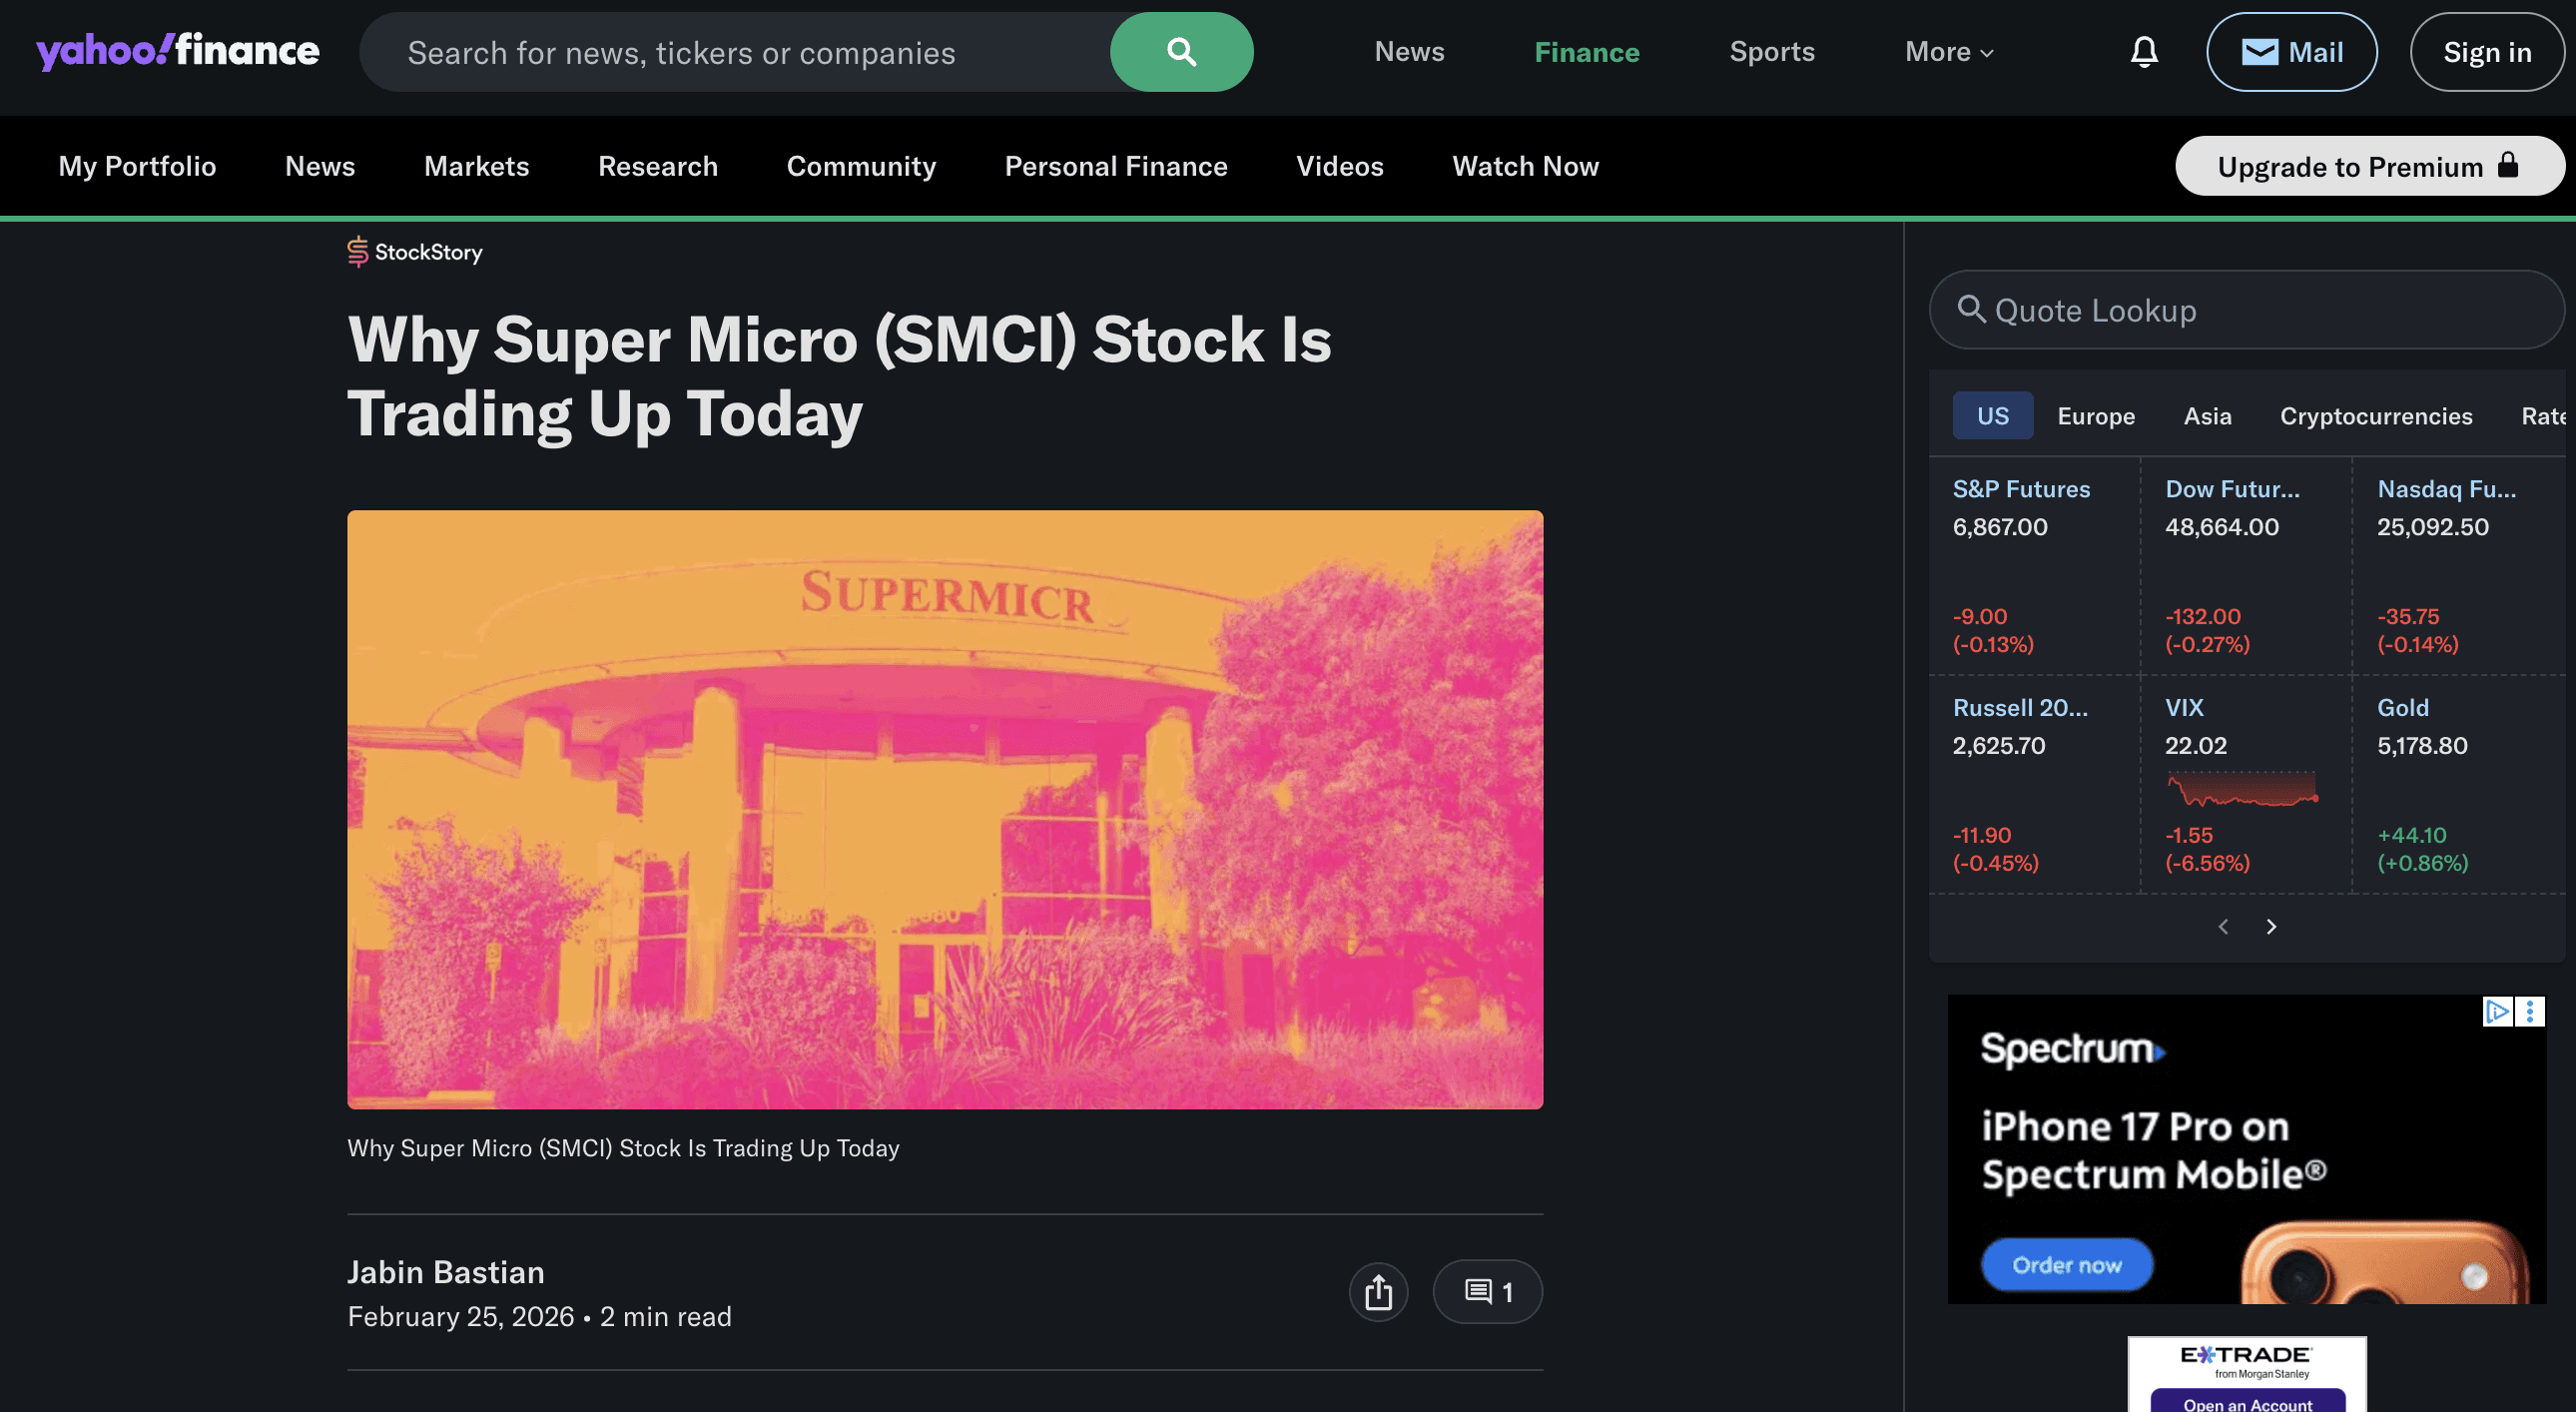
Task: Go to next market carousel page
Action: tap(2271, 927)
